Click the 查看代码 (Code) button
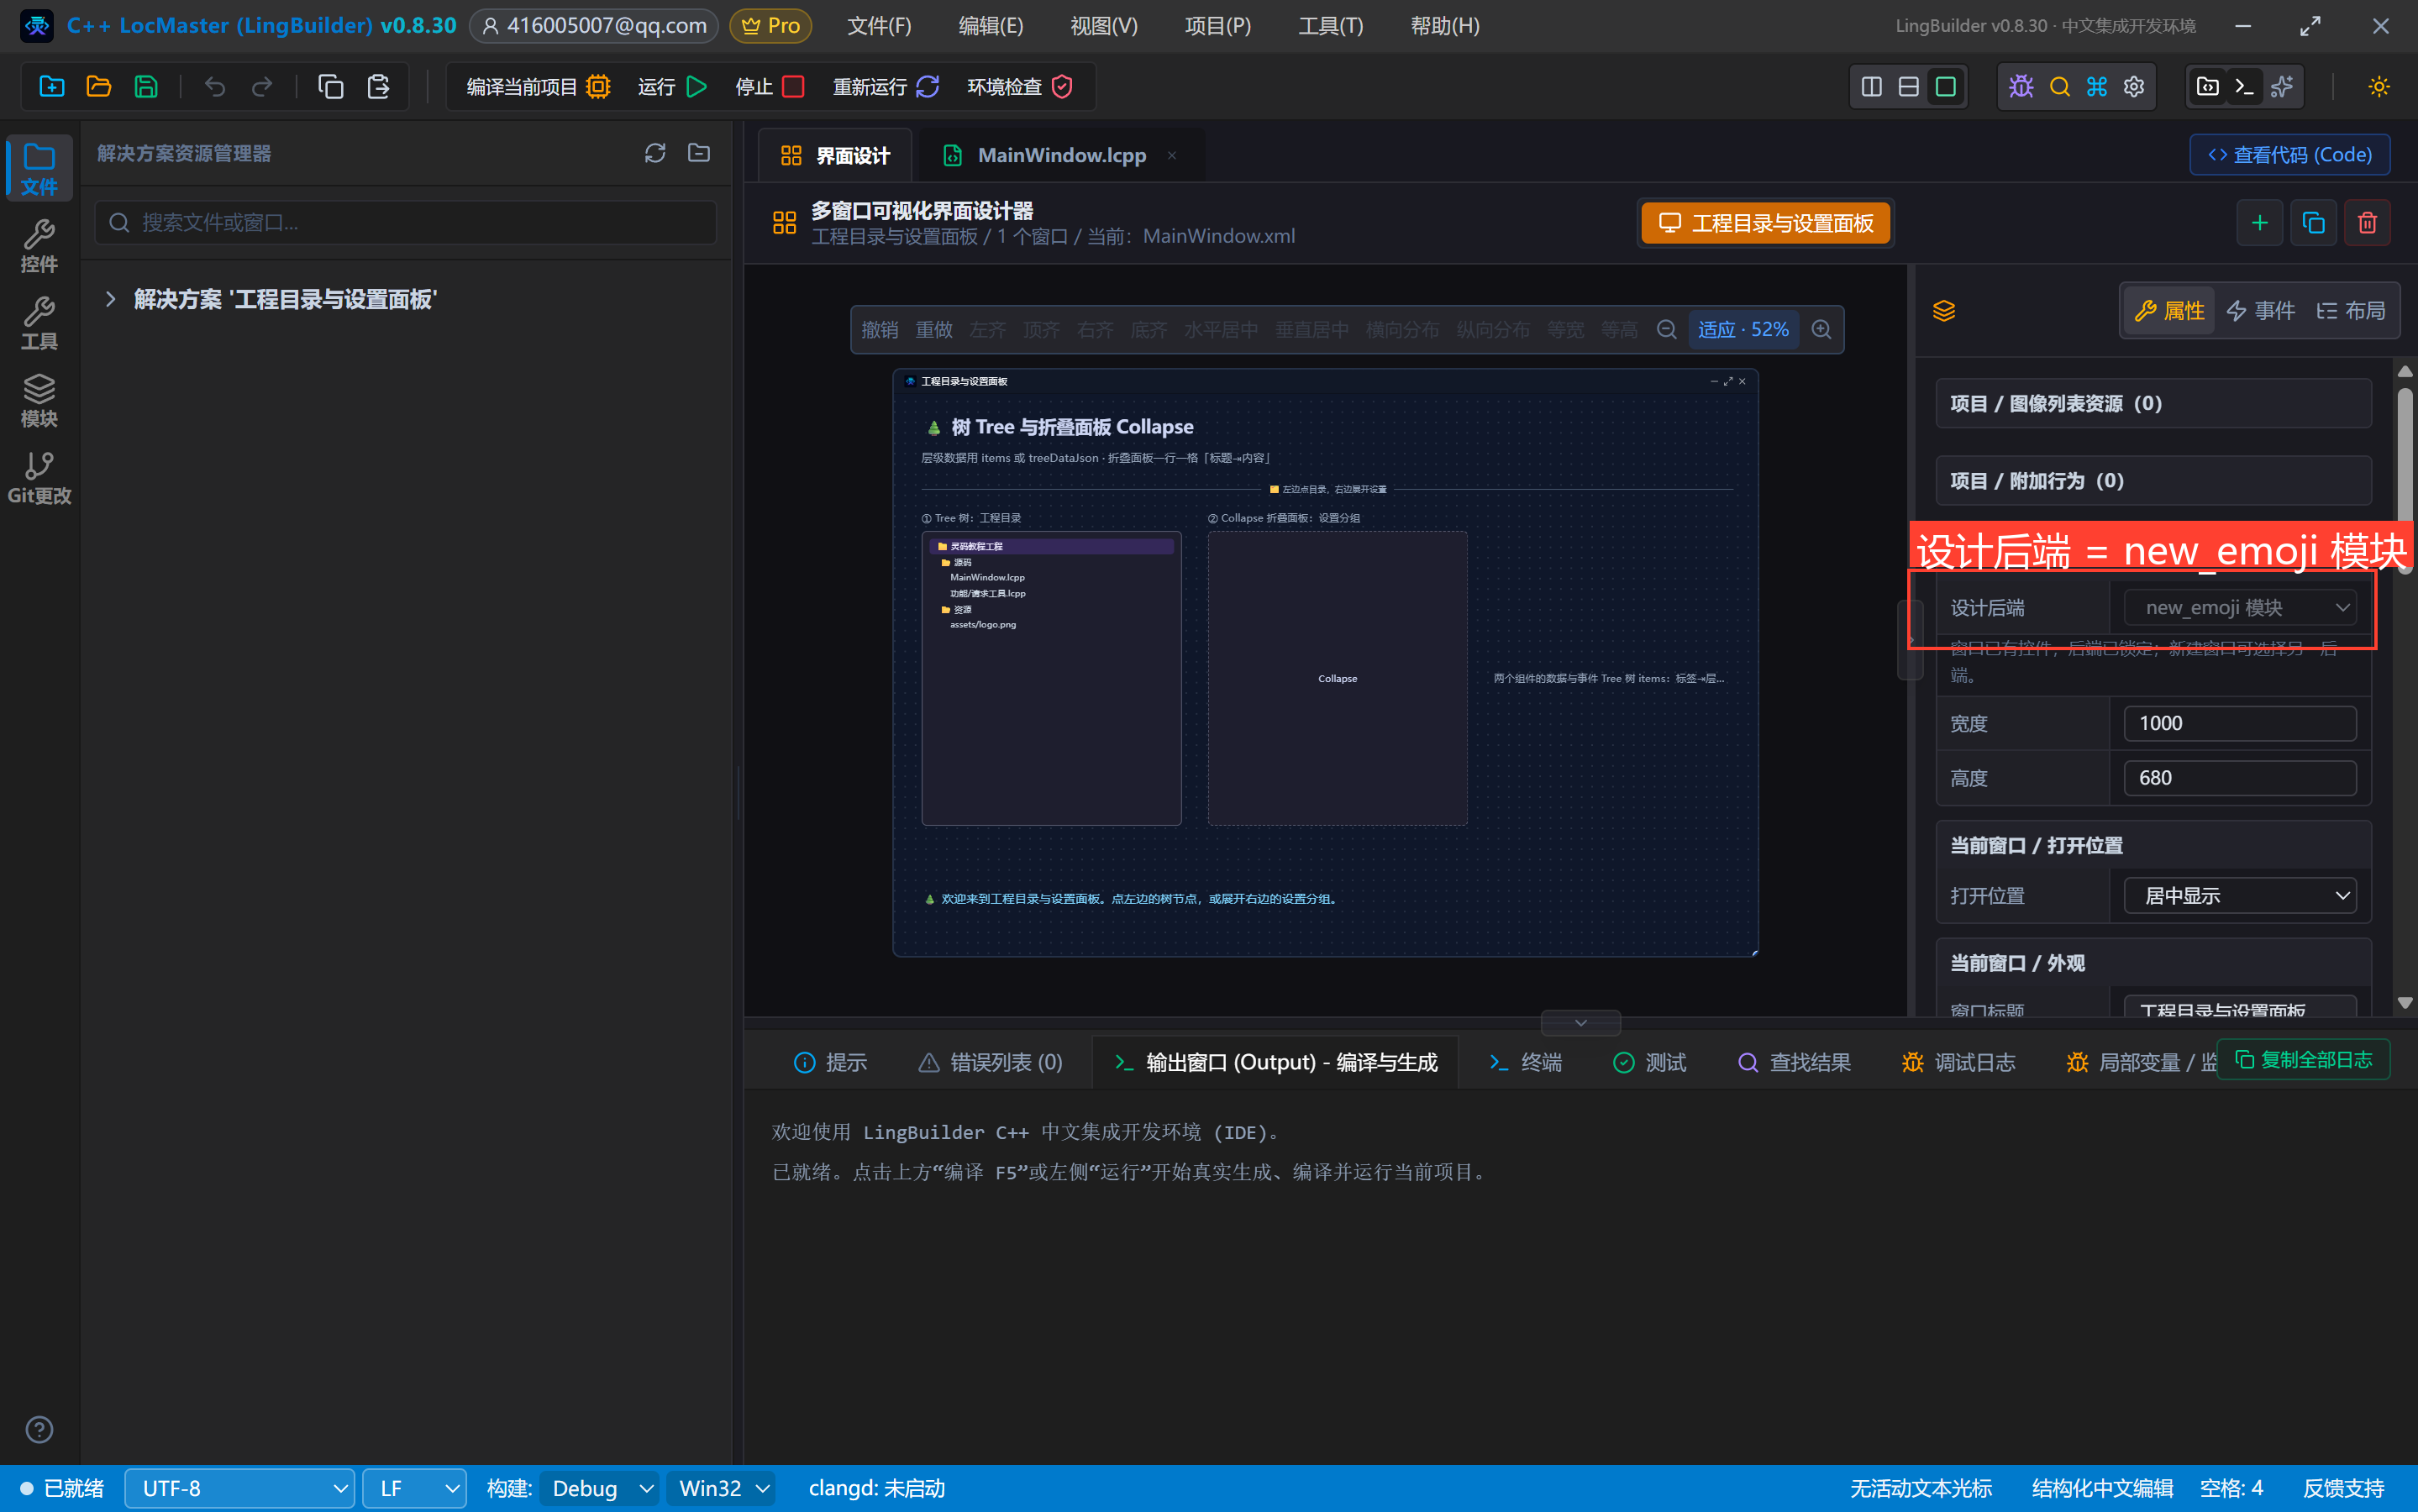 [2289, 155]
